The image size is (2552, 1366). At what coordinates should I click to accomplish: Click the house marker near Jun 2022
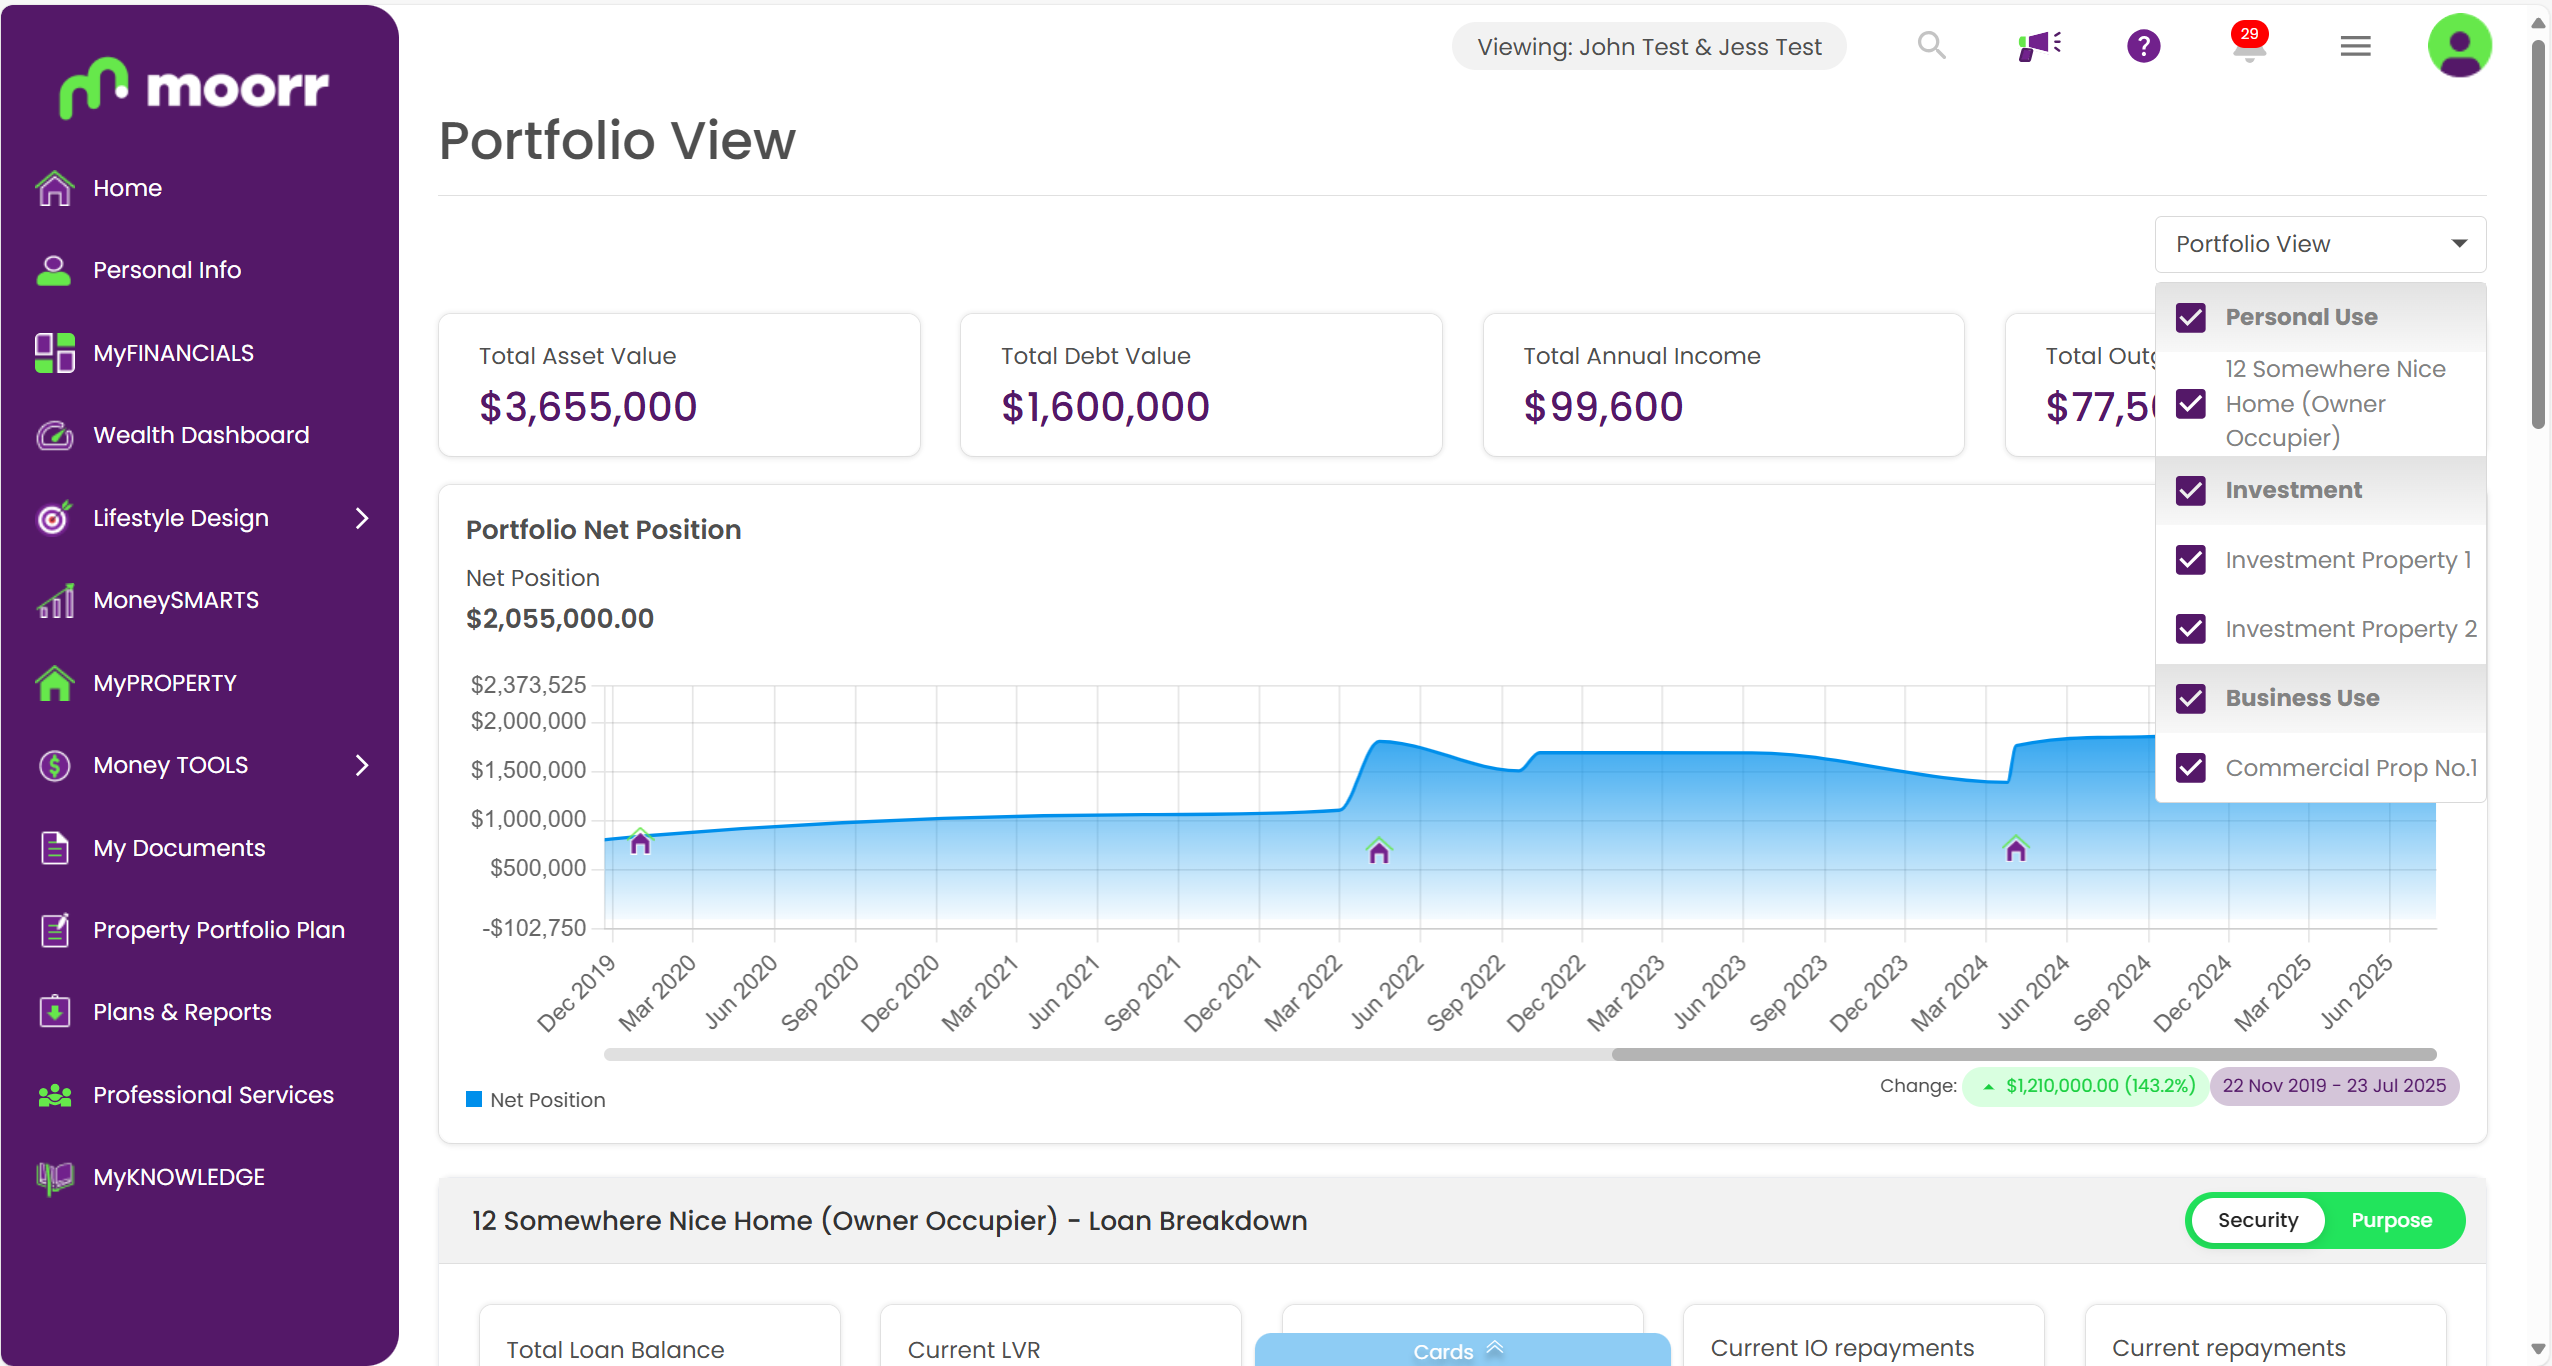point(1379,851)
